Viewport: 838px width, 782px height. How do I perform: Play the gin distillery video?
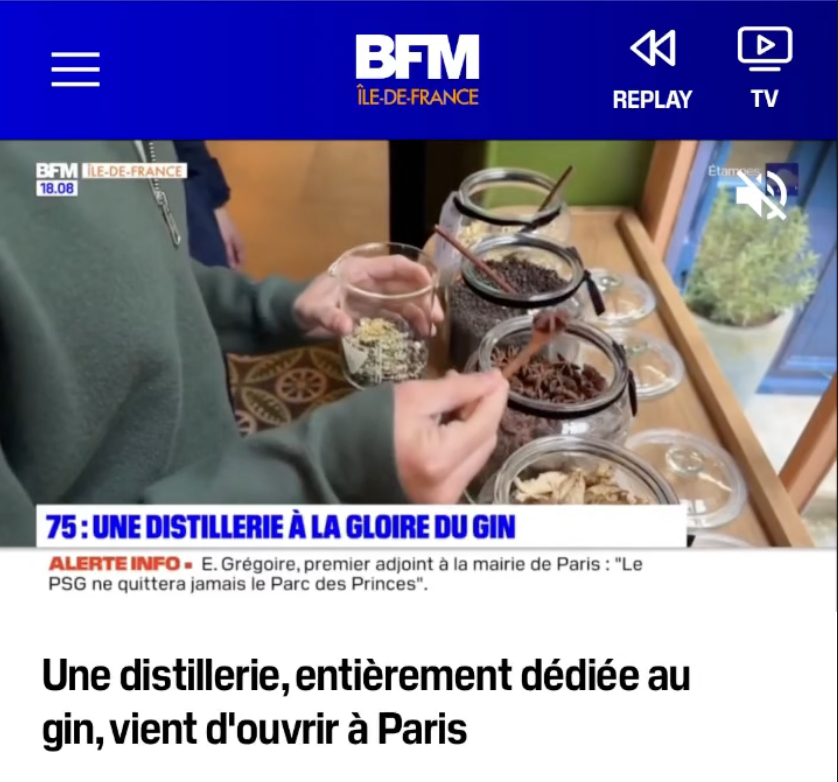419,342
